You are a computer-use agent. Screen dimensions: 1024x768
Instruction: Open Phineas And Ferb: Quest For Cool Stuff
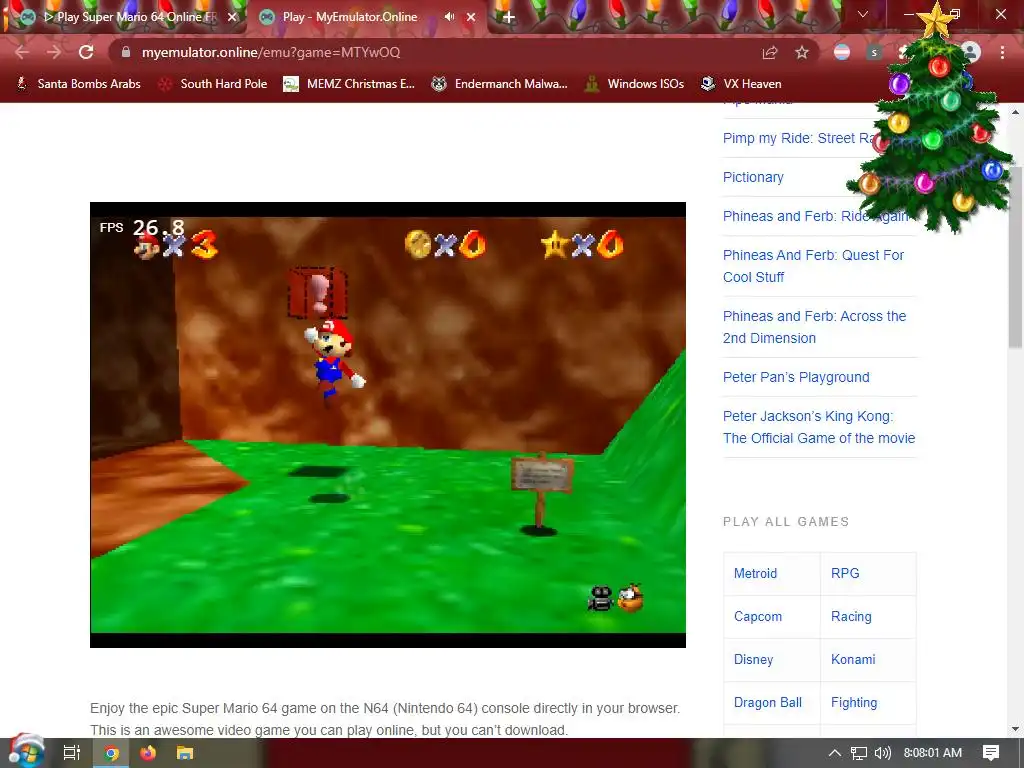tap(813, 266)
